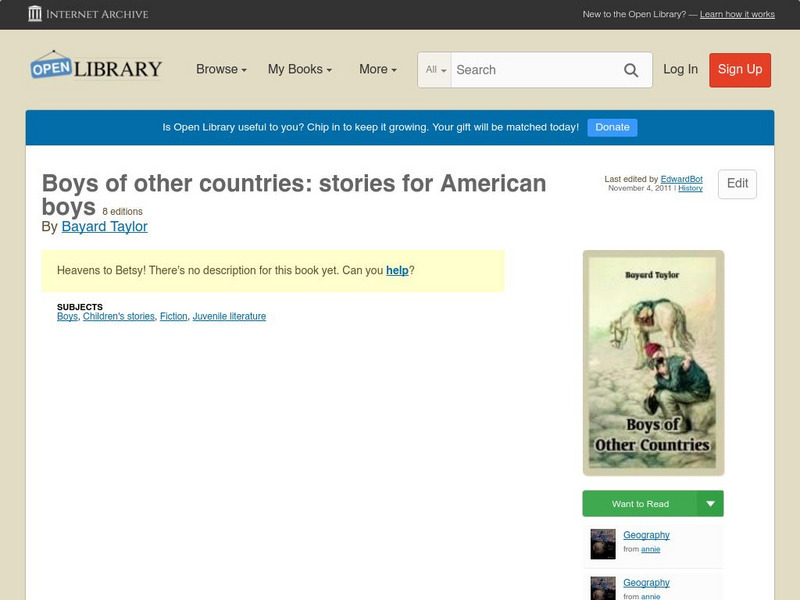Open the author link Bayard Taylor
800x600 pixels.
(104, 226)
